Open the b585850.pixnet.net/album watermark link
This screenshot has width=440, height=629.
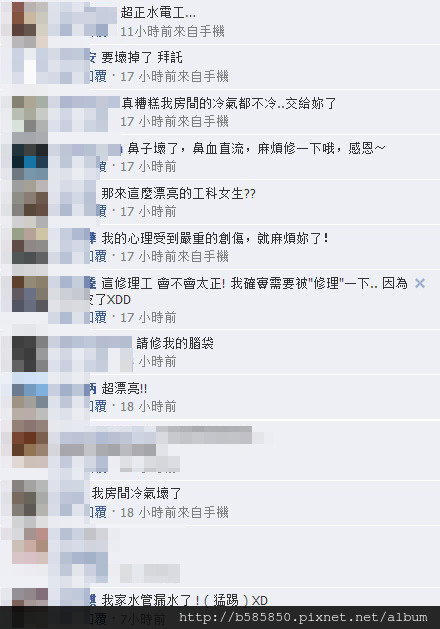point(303,617)
